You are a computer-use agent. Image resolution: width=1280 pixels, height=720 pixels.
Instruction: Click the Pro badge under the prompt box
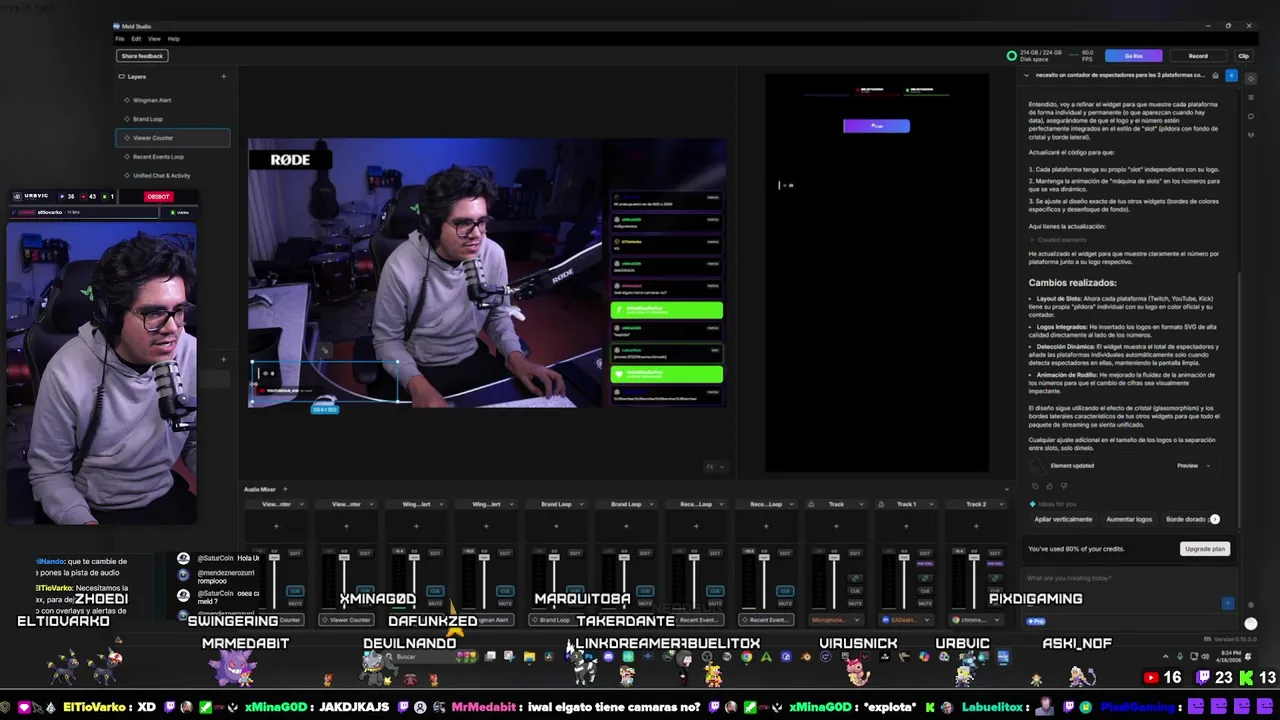[x=1036, y=621]
